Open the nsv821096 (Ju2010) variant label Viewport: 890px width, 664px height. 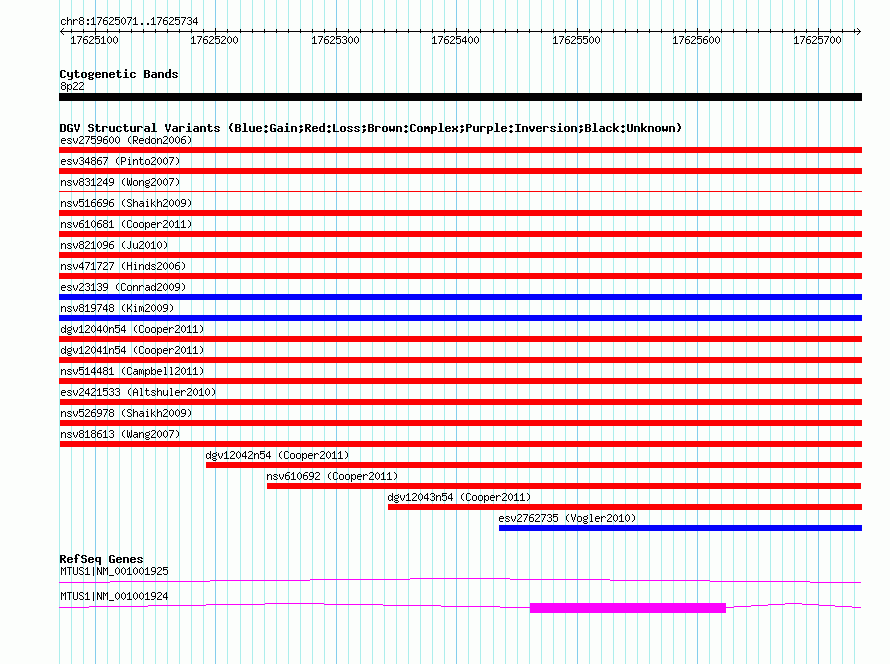click(114, 245)
